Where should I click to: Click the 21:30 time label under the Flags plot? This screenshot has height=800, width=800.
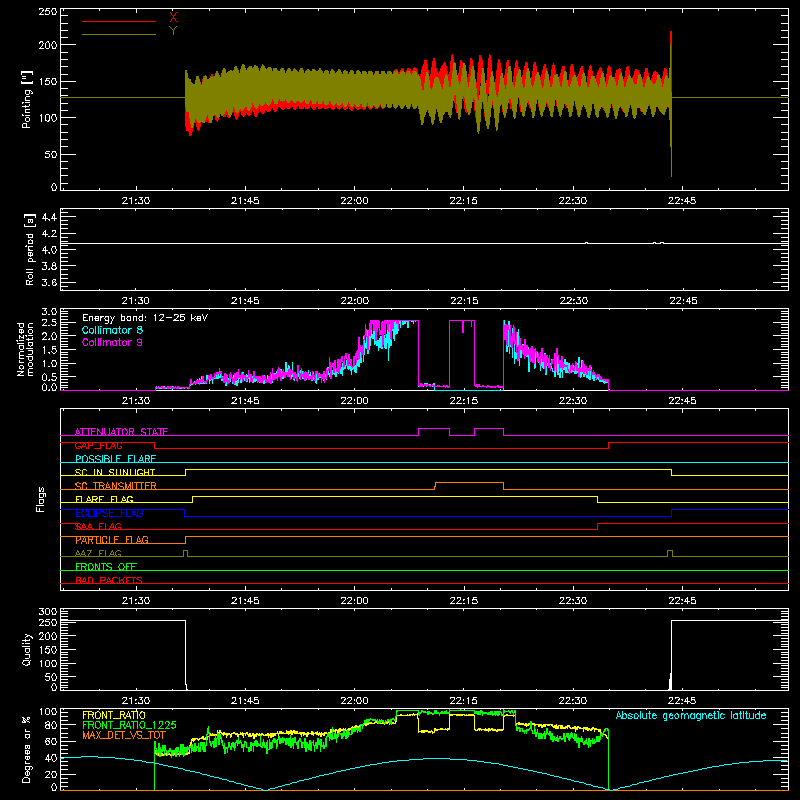tap(136, 601)
